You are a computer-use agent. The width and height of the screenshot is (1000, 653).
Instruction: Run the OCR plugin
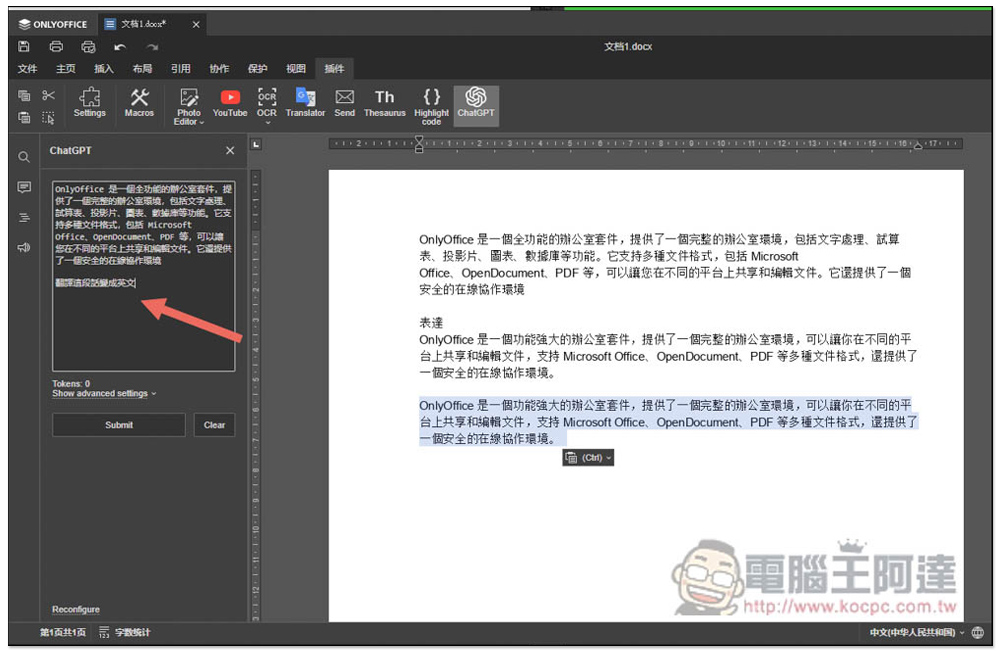pos(267,105)
